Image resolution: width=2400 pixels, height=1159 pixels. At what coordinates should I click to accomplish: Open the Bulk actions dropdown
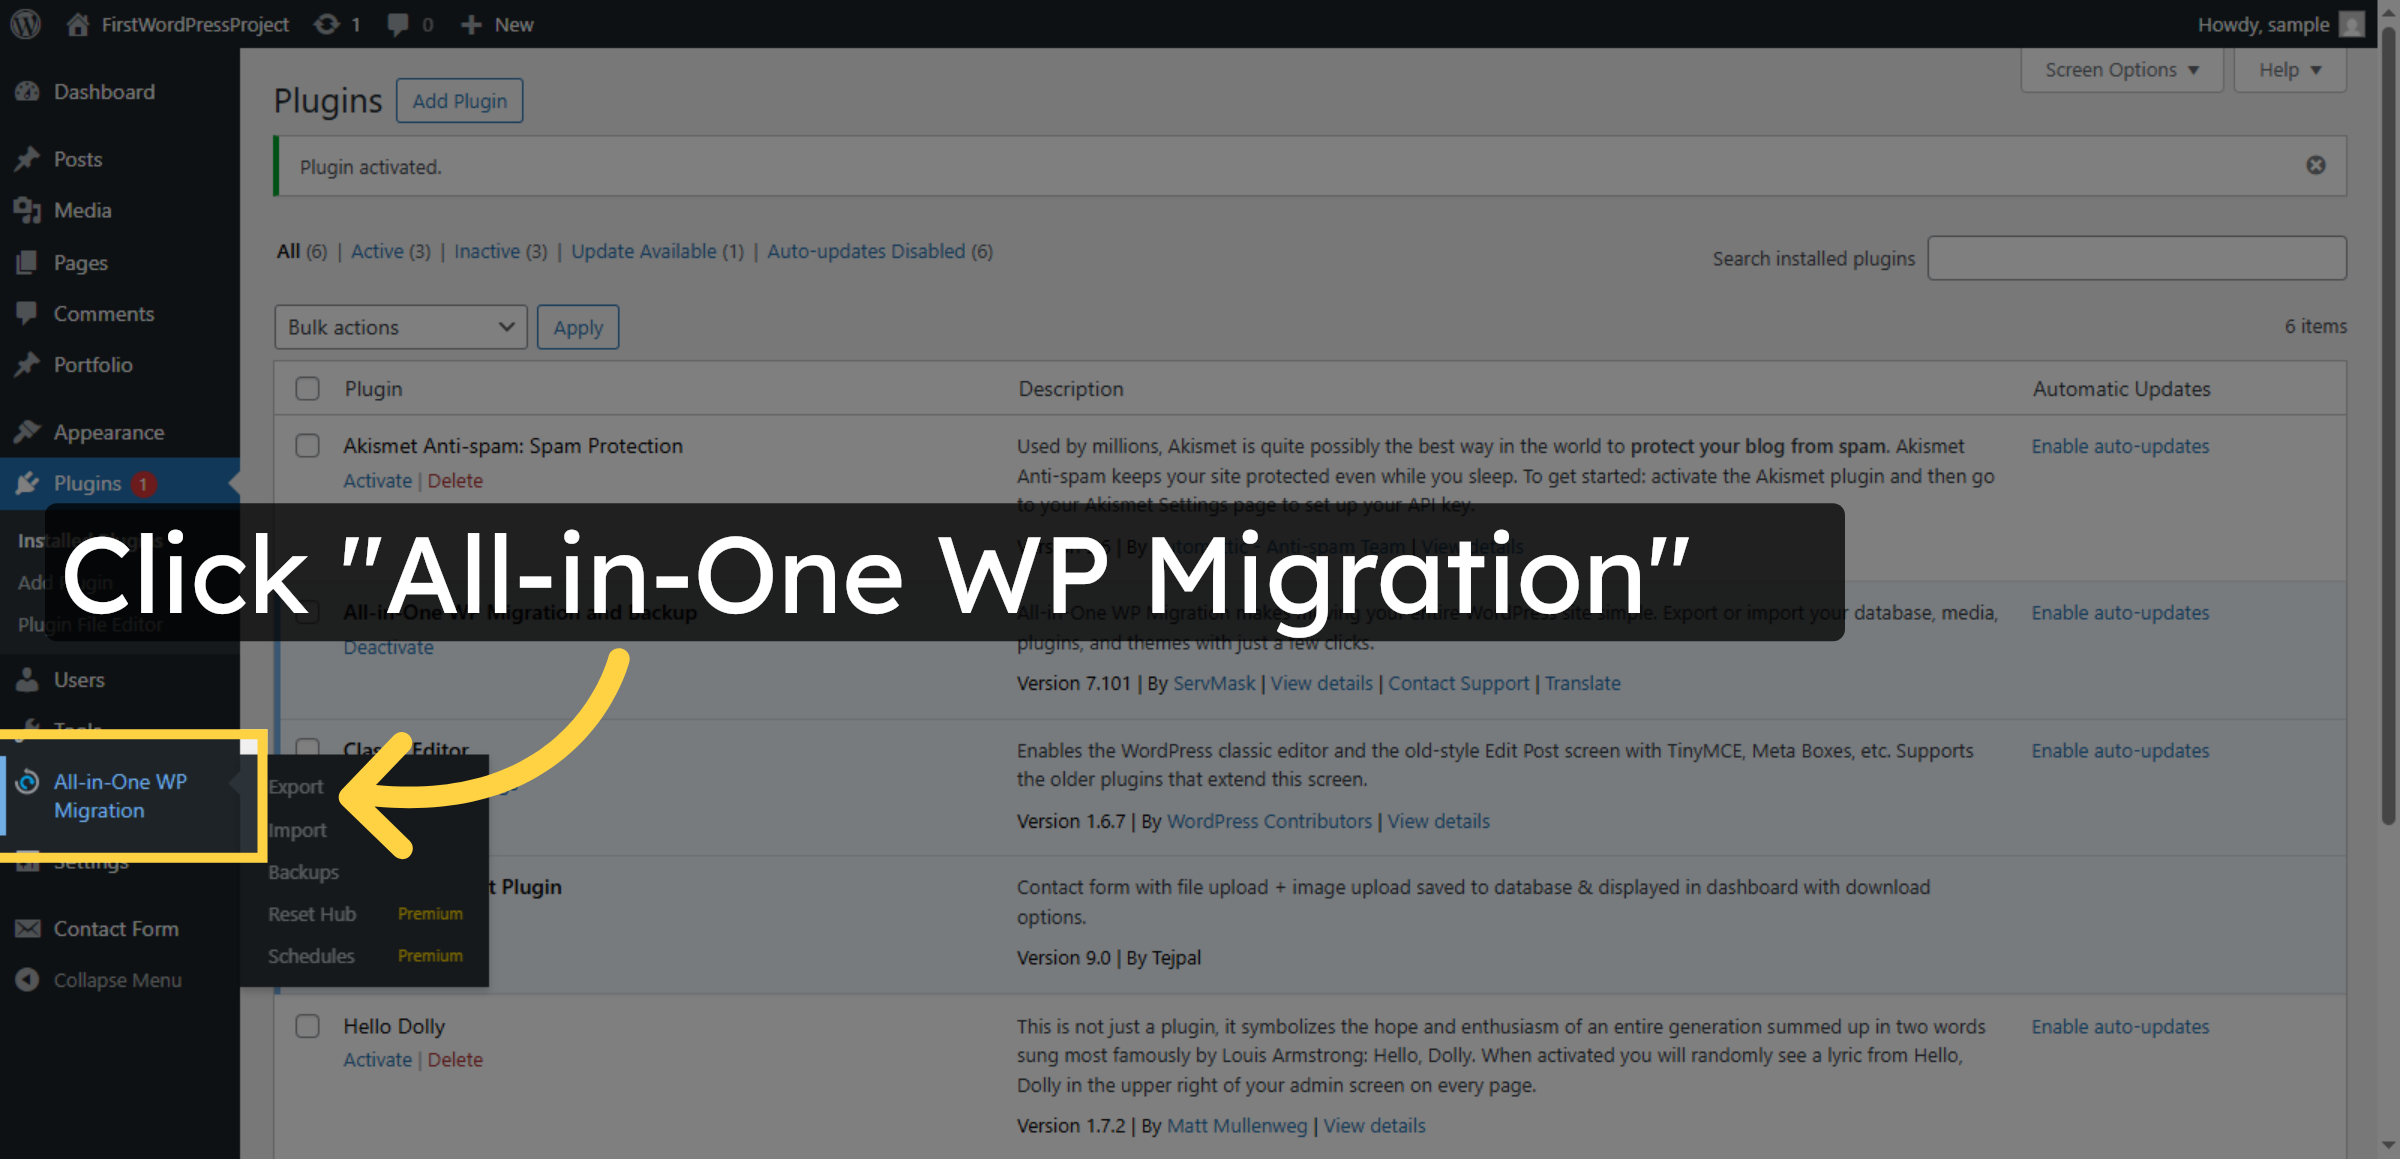(x=400, y=327)
